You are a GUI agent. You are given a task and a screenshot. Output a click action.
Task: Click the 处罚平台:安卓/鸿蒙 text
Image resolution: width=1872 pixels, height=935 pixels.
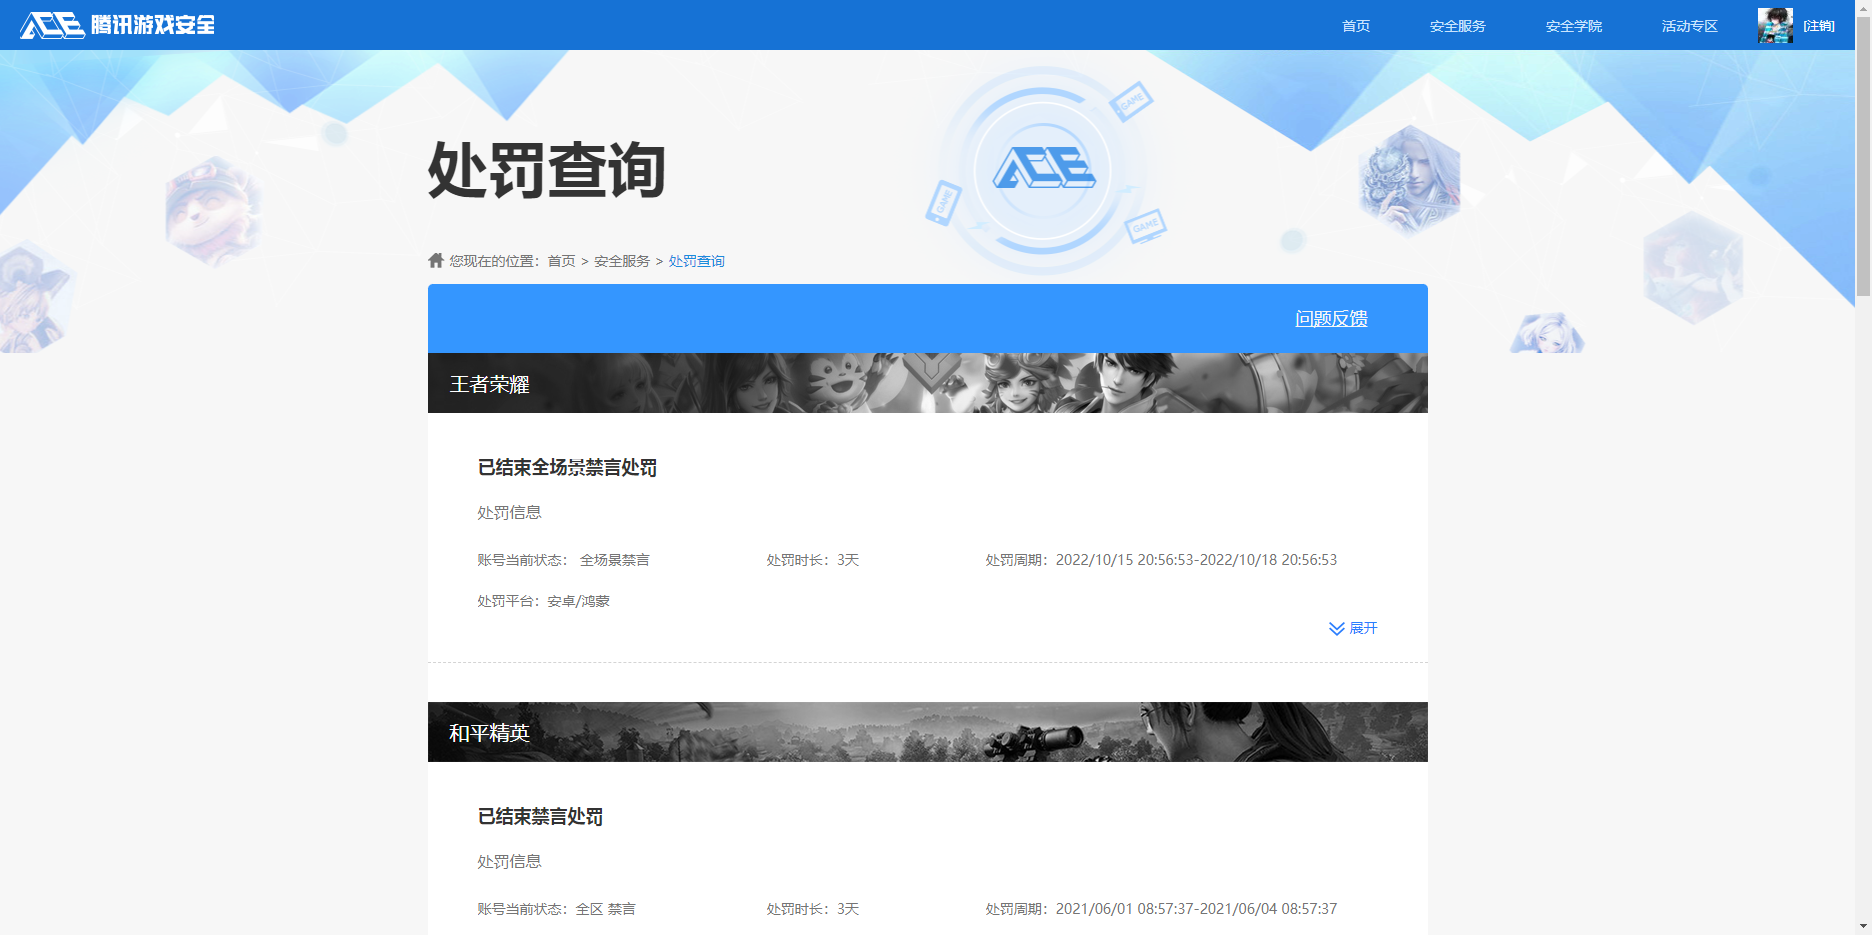[543, 601]
